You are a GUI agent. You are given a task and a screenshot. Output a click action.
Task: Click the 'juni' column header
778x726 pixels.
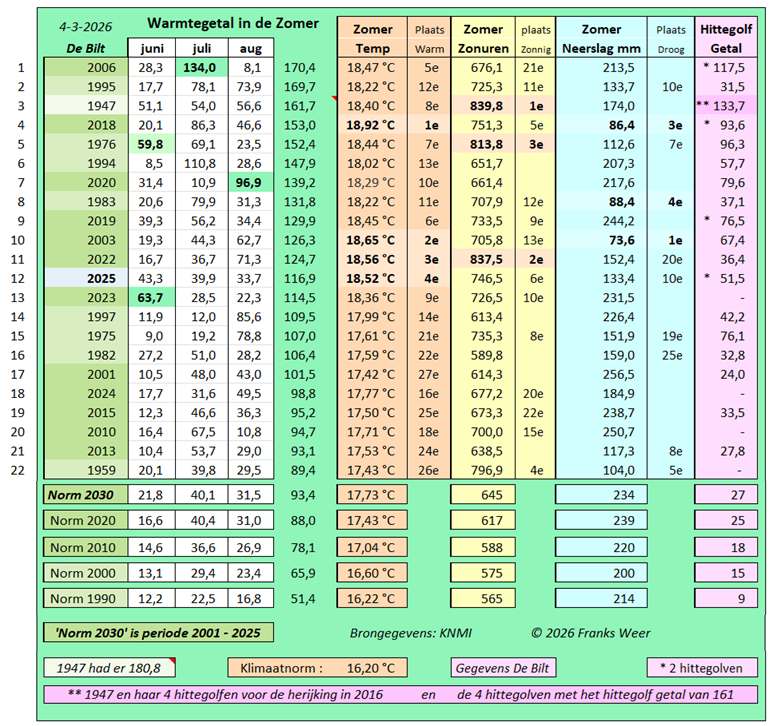pos(152,48)
